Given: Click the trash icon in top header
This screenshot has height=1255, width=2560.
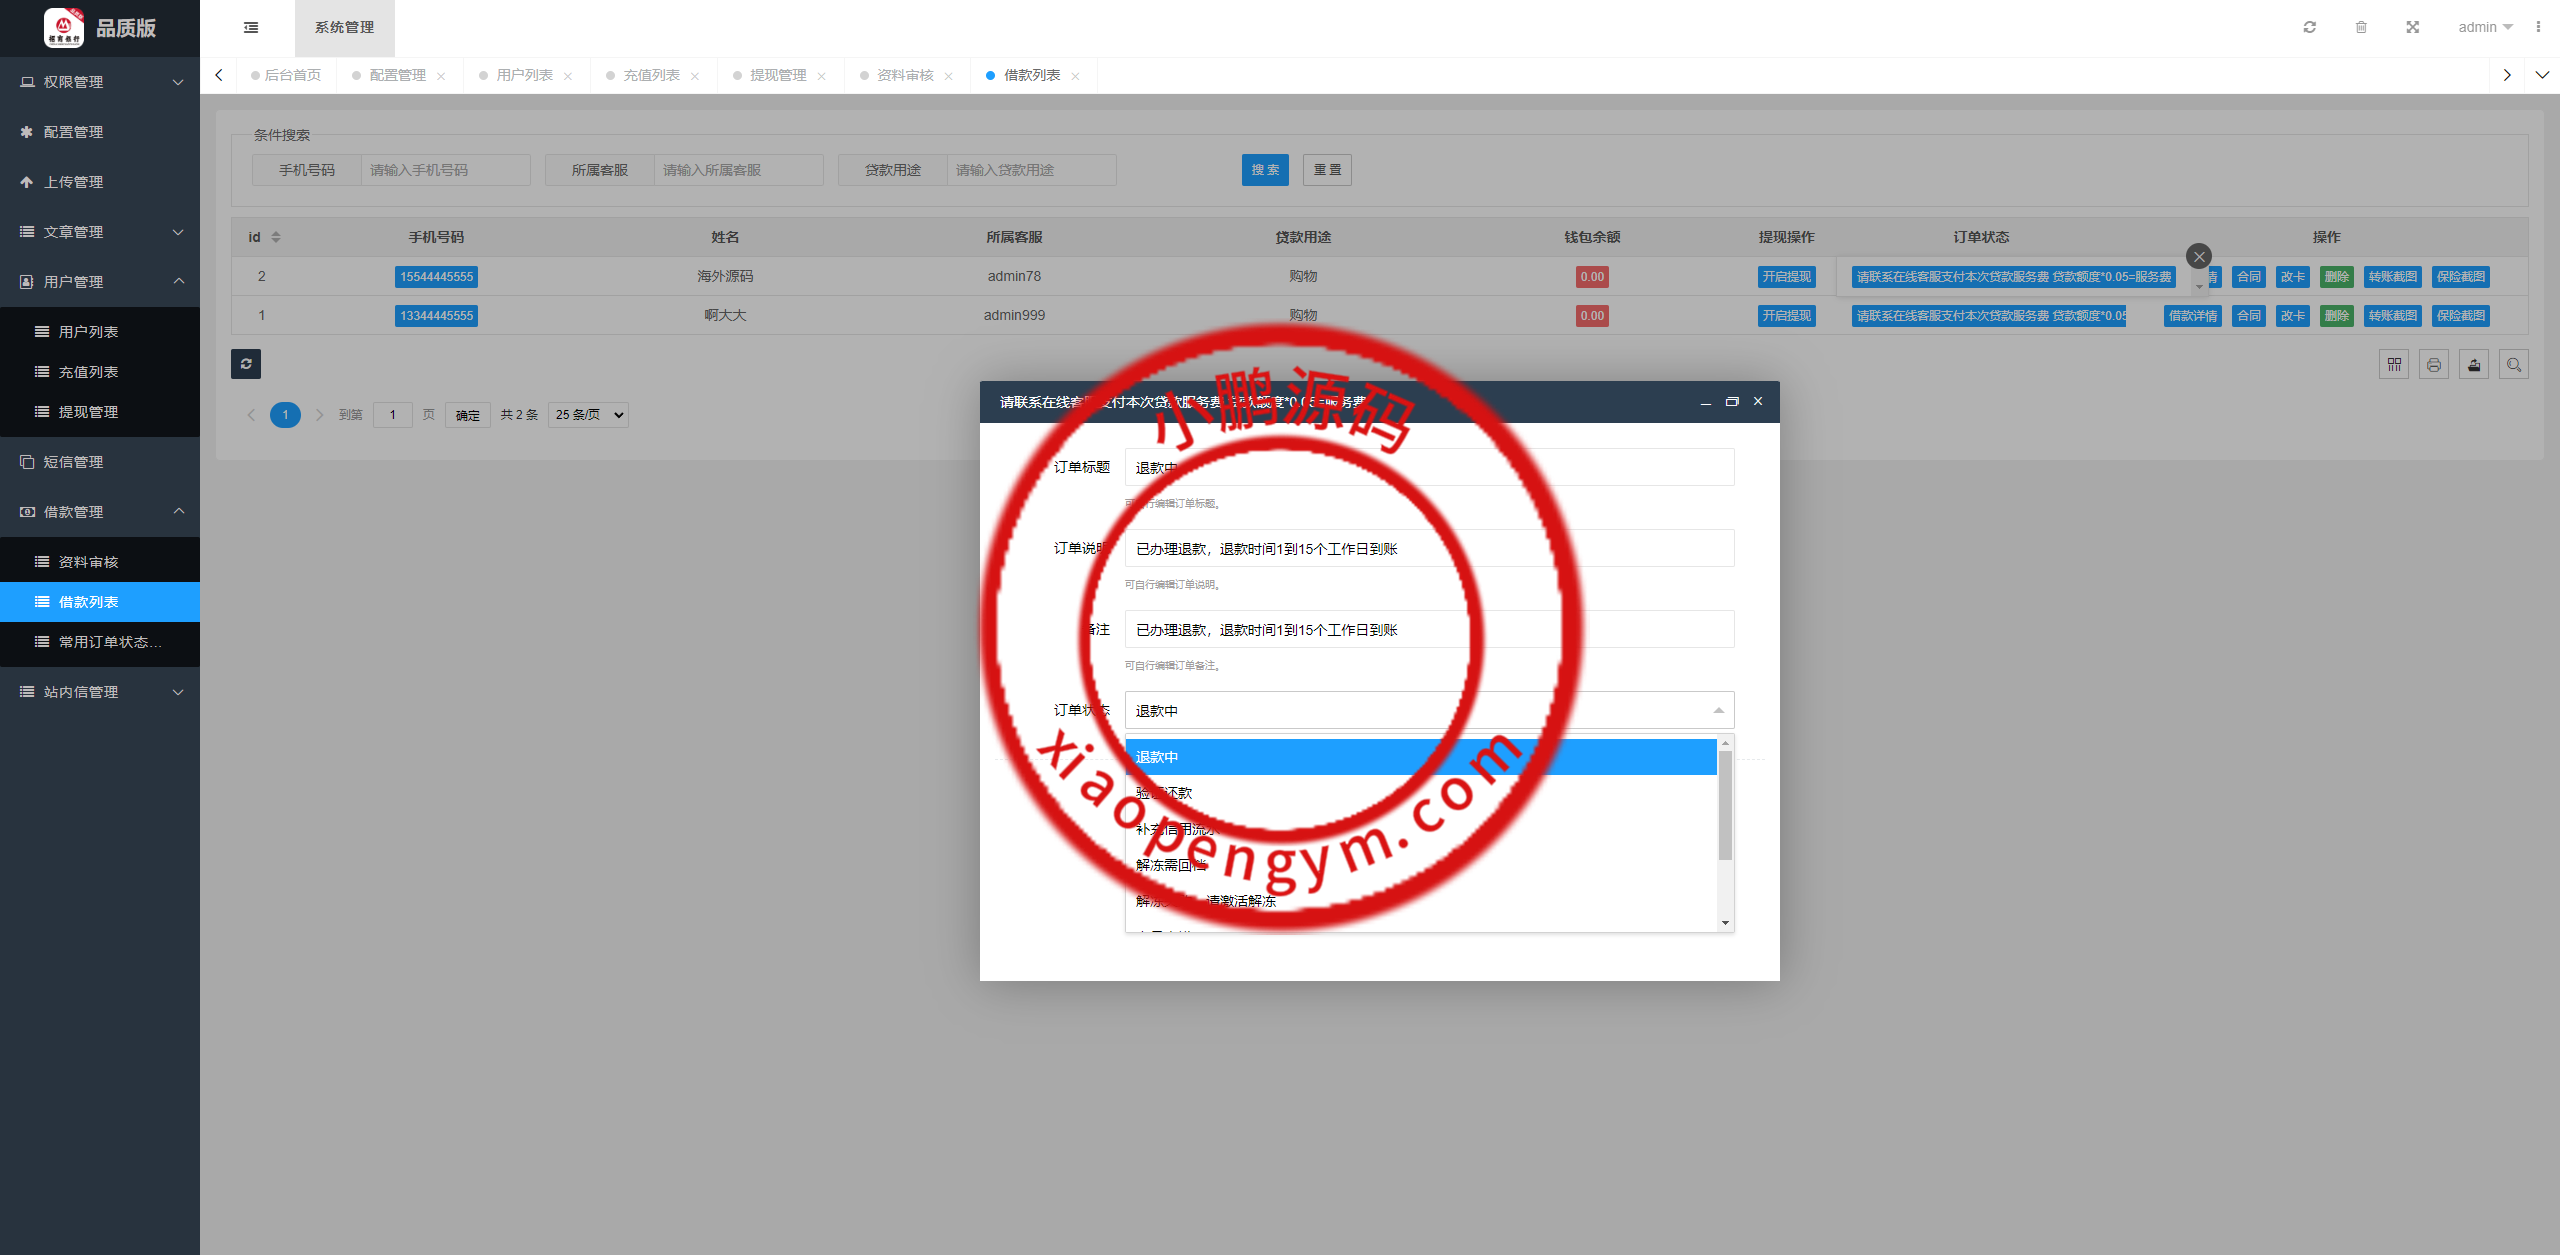Looking at the screenshot, I should pyautogui.click(x=2361, y=27).
